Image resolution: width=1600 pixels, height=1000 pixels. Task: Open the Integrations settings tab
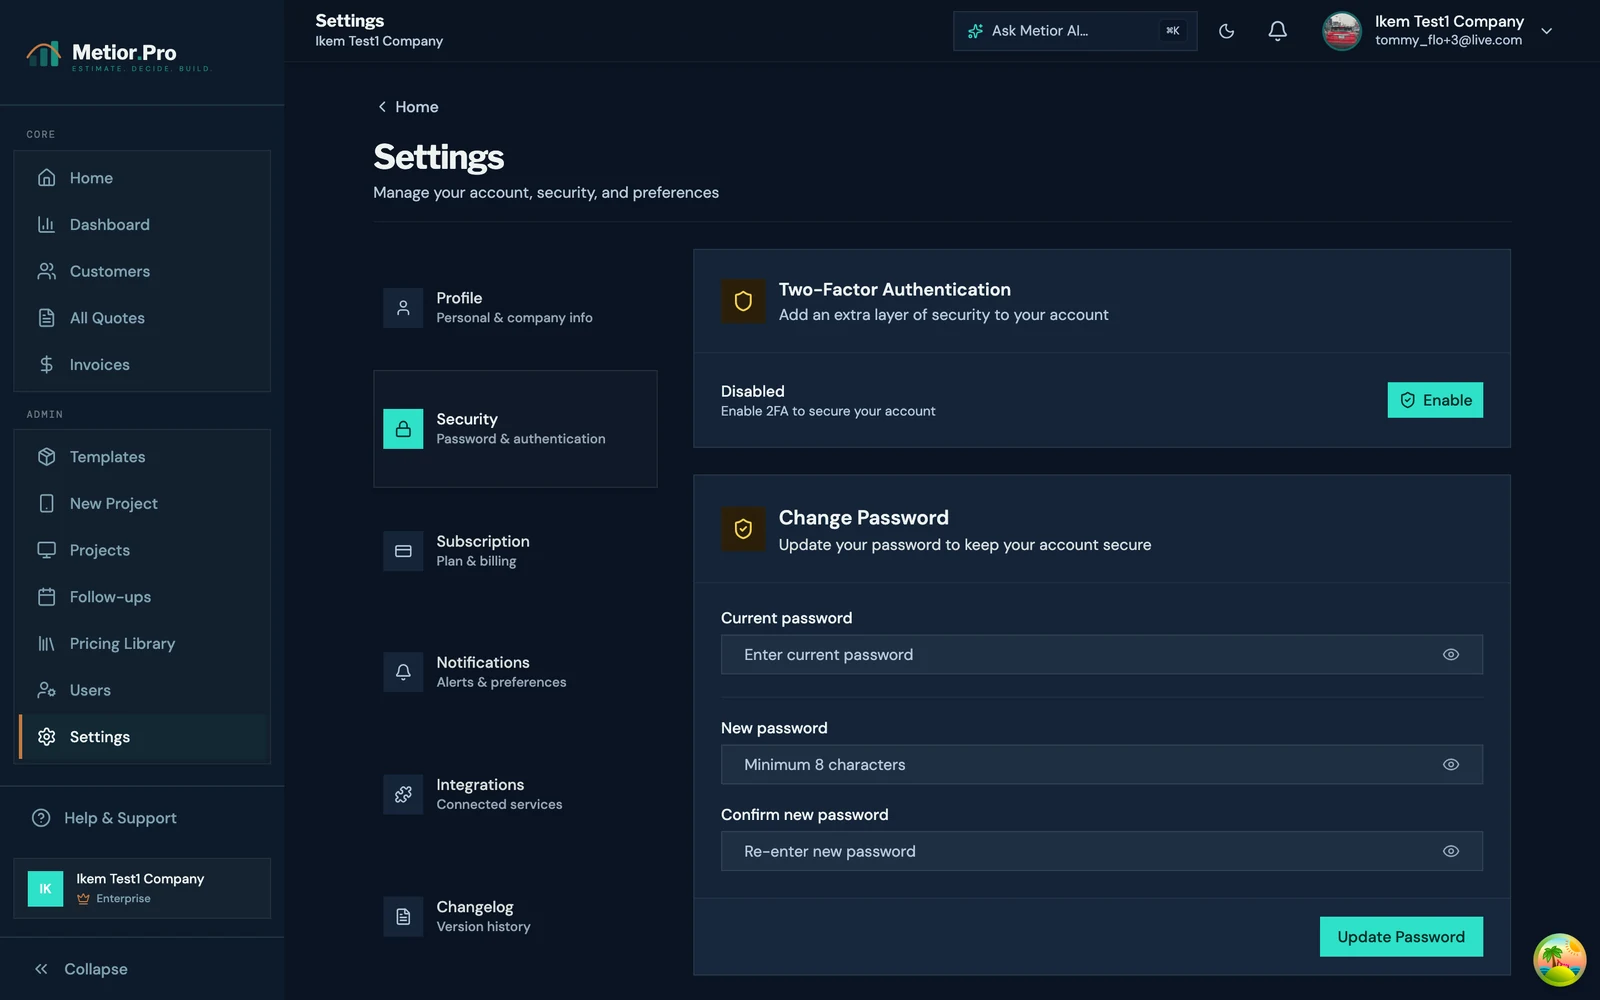coord(515,794)
